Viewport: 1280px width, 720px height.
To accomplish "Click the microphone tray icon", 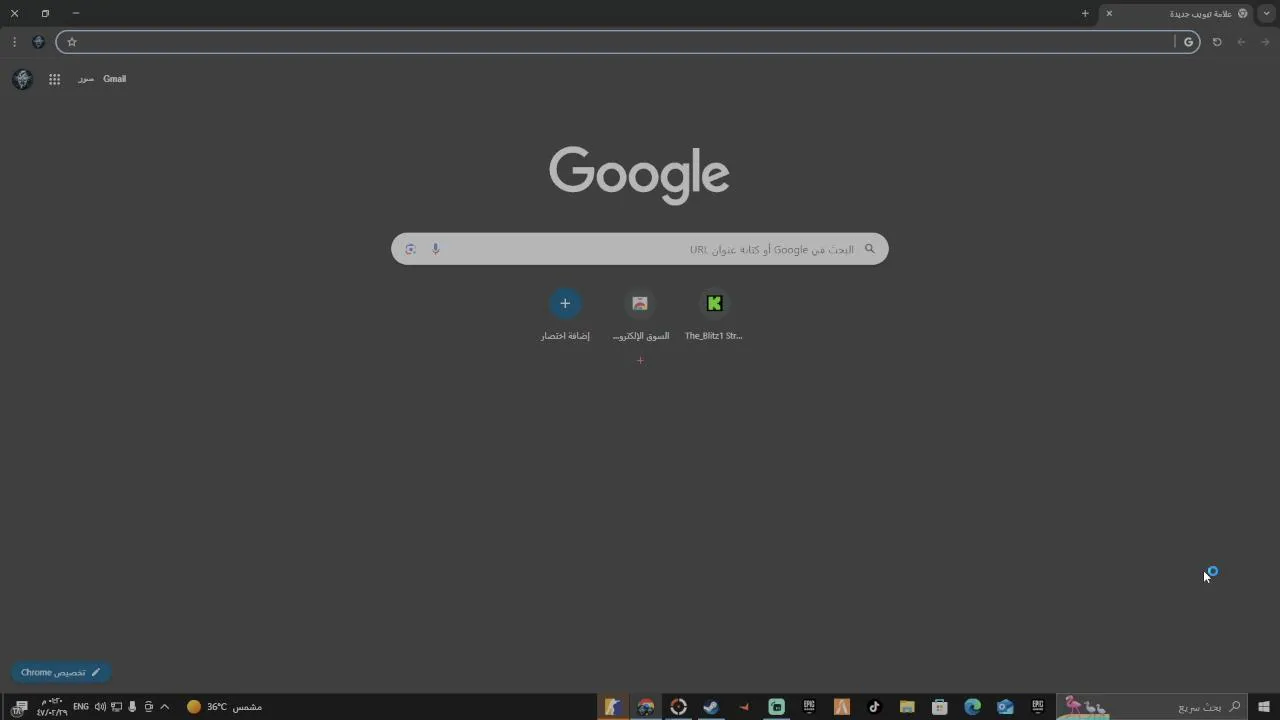I will pos(132,707).
